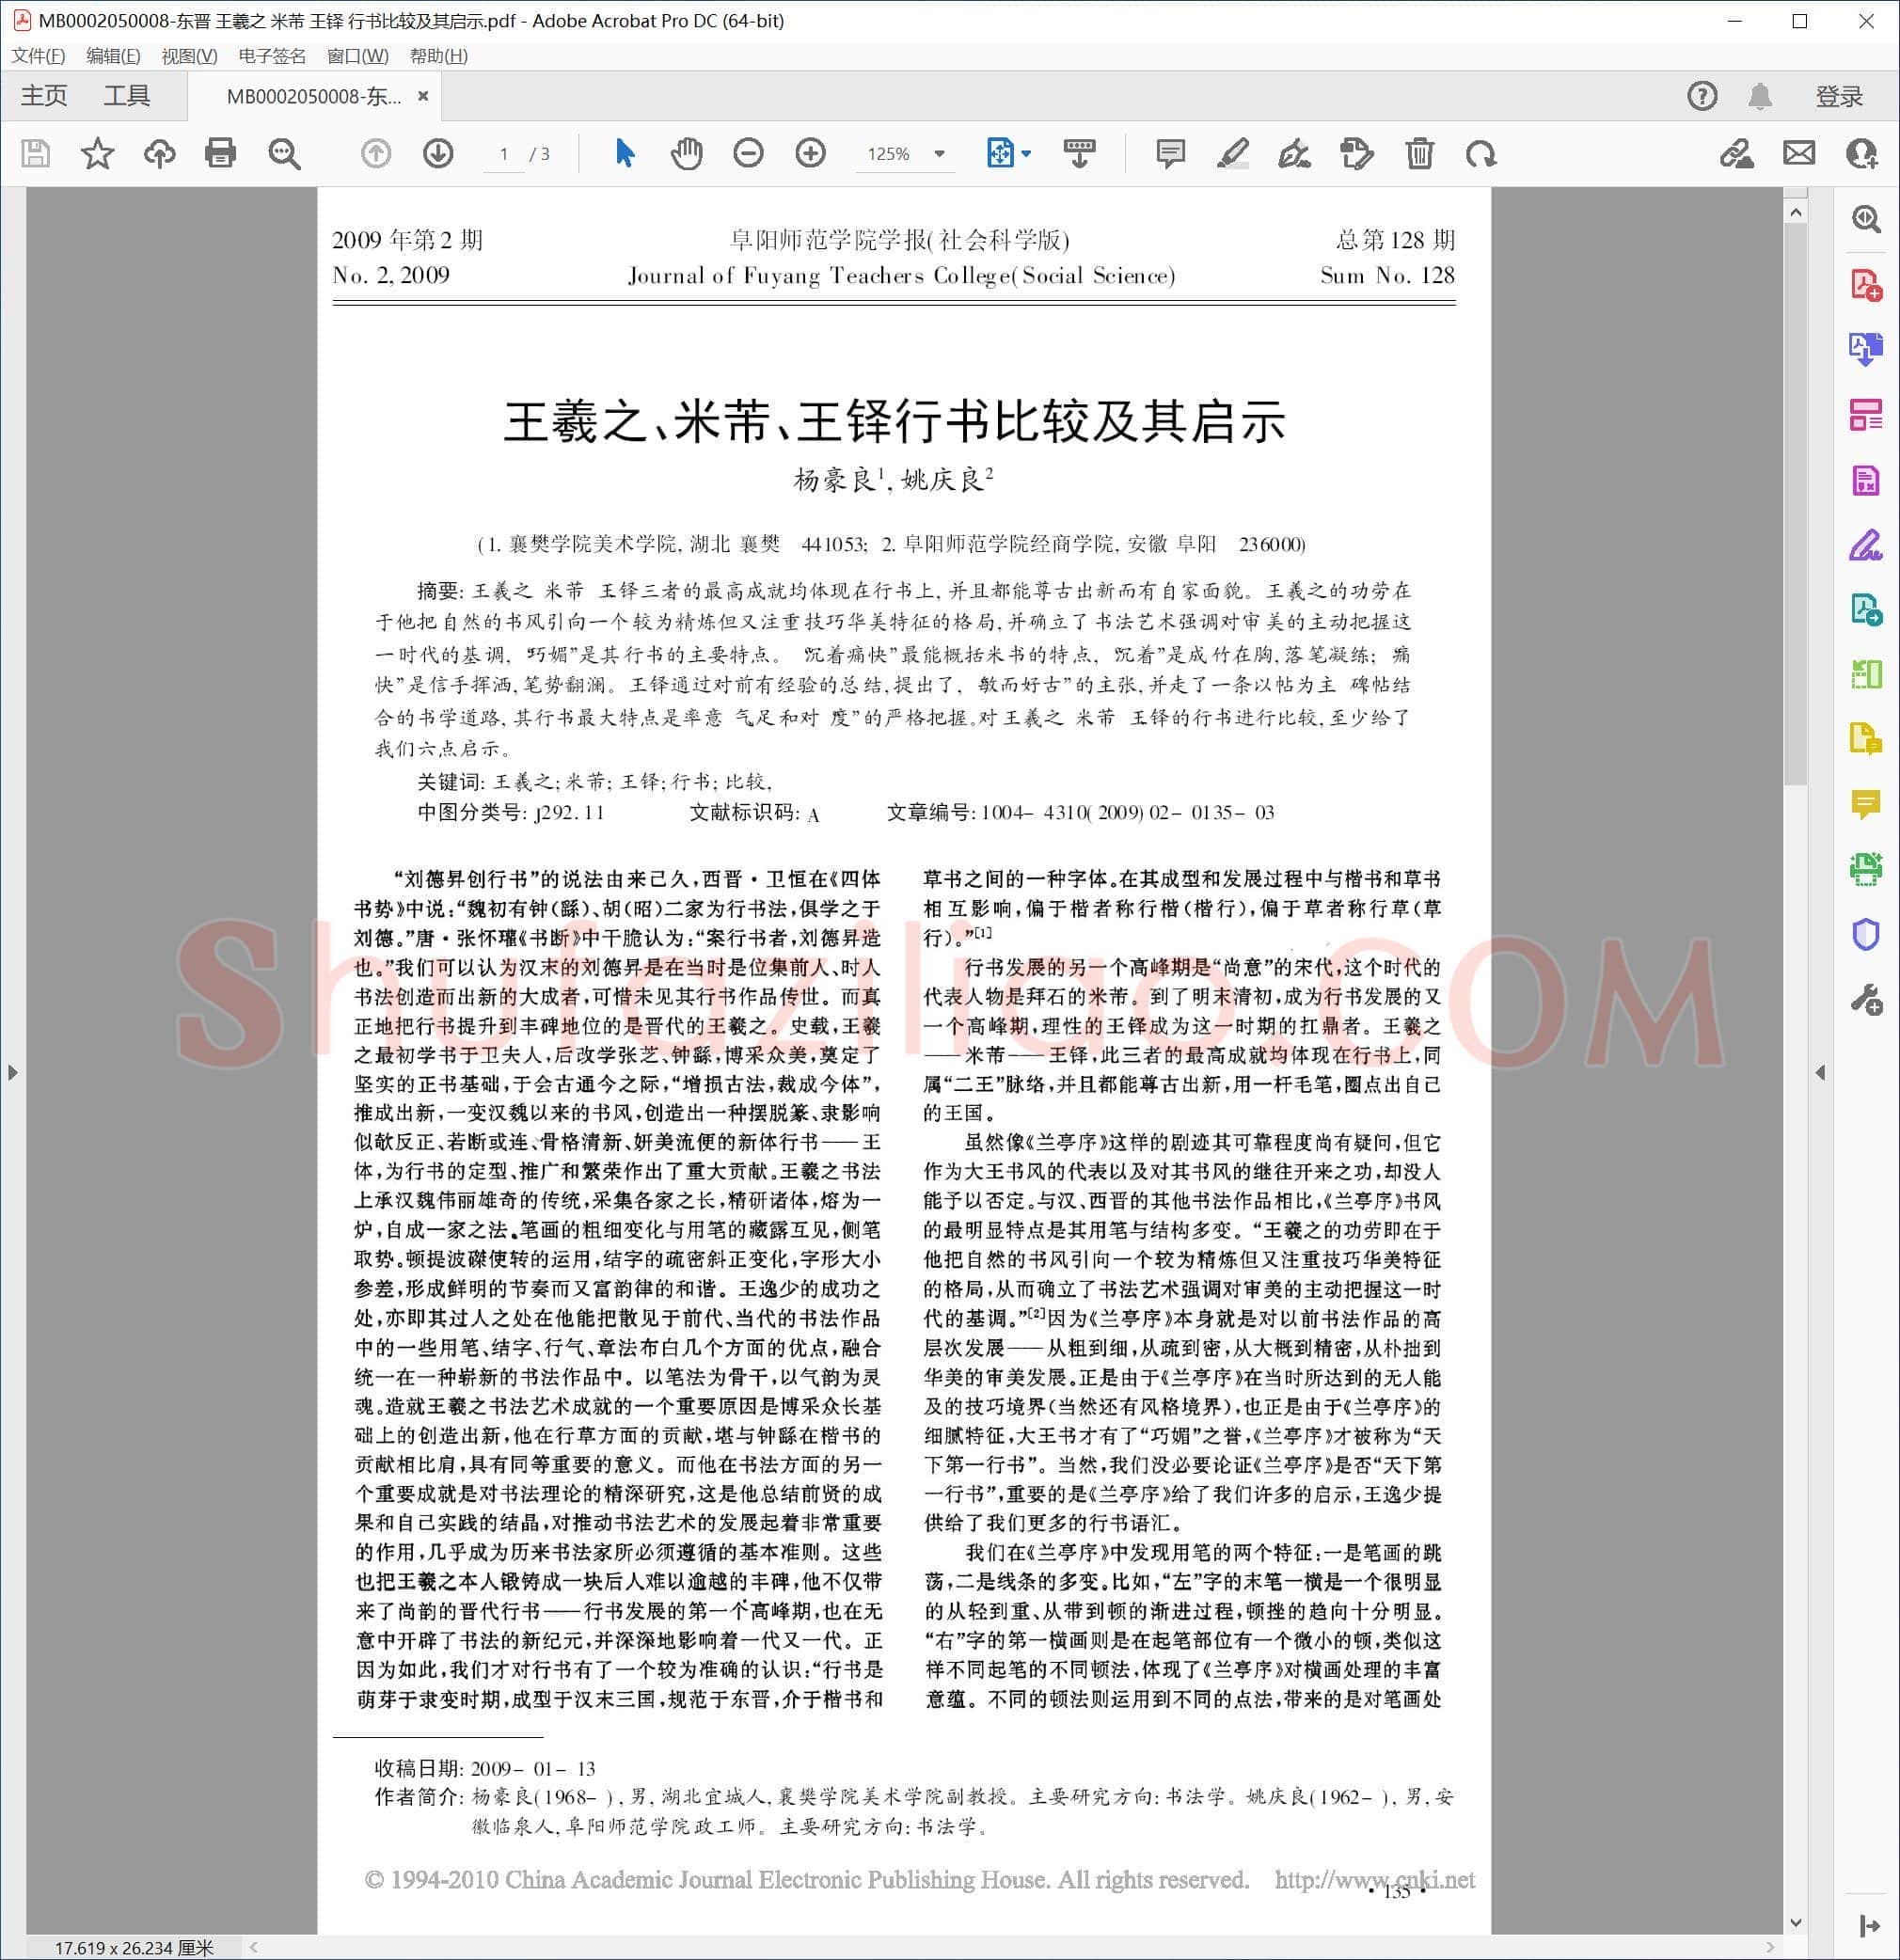Click the page number input field
Viewport: 1900px width, 1960px height.
click(504, 153)
